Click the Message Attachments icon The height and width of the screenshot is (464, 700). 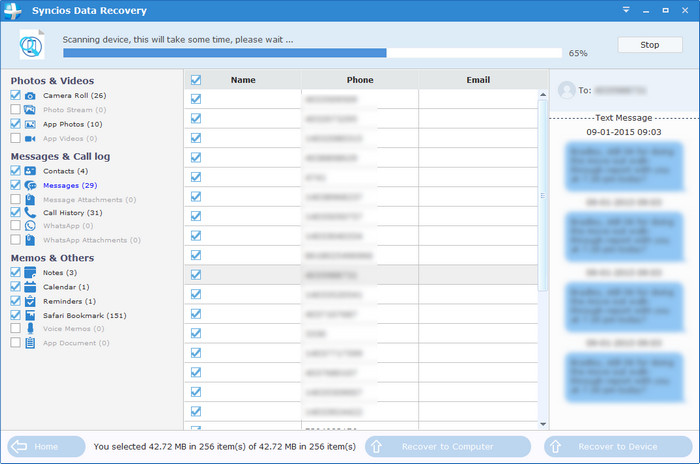point(30,199)
